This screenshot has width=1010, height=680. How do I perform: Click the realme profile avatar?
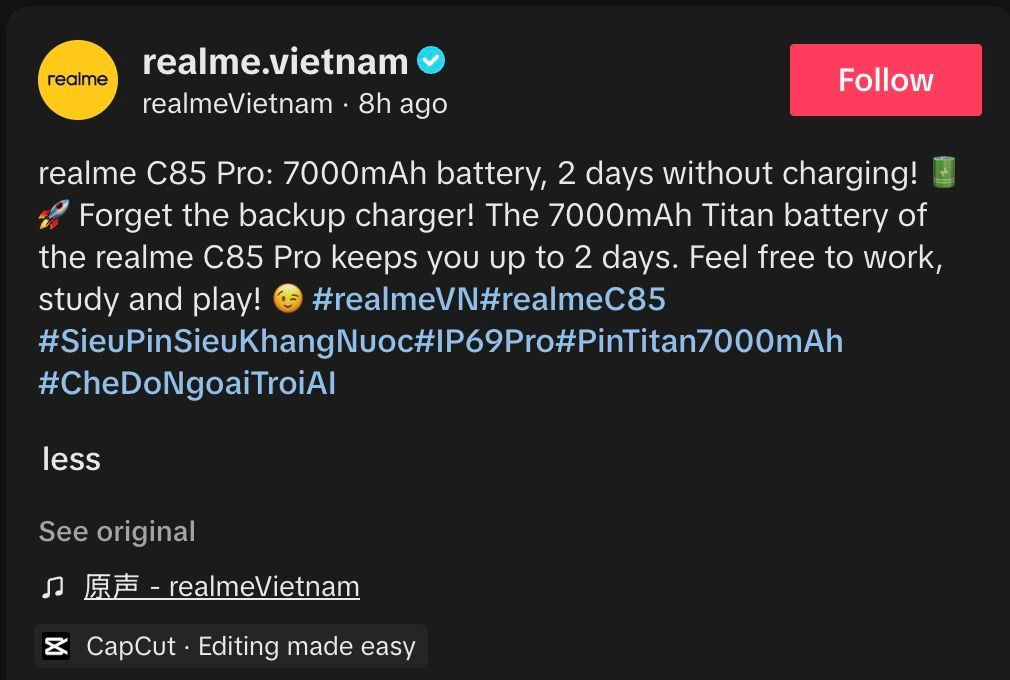pos(77,79)
